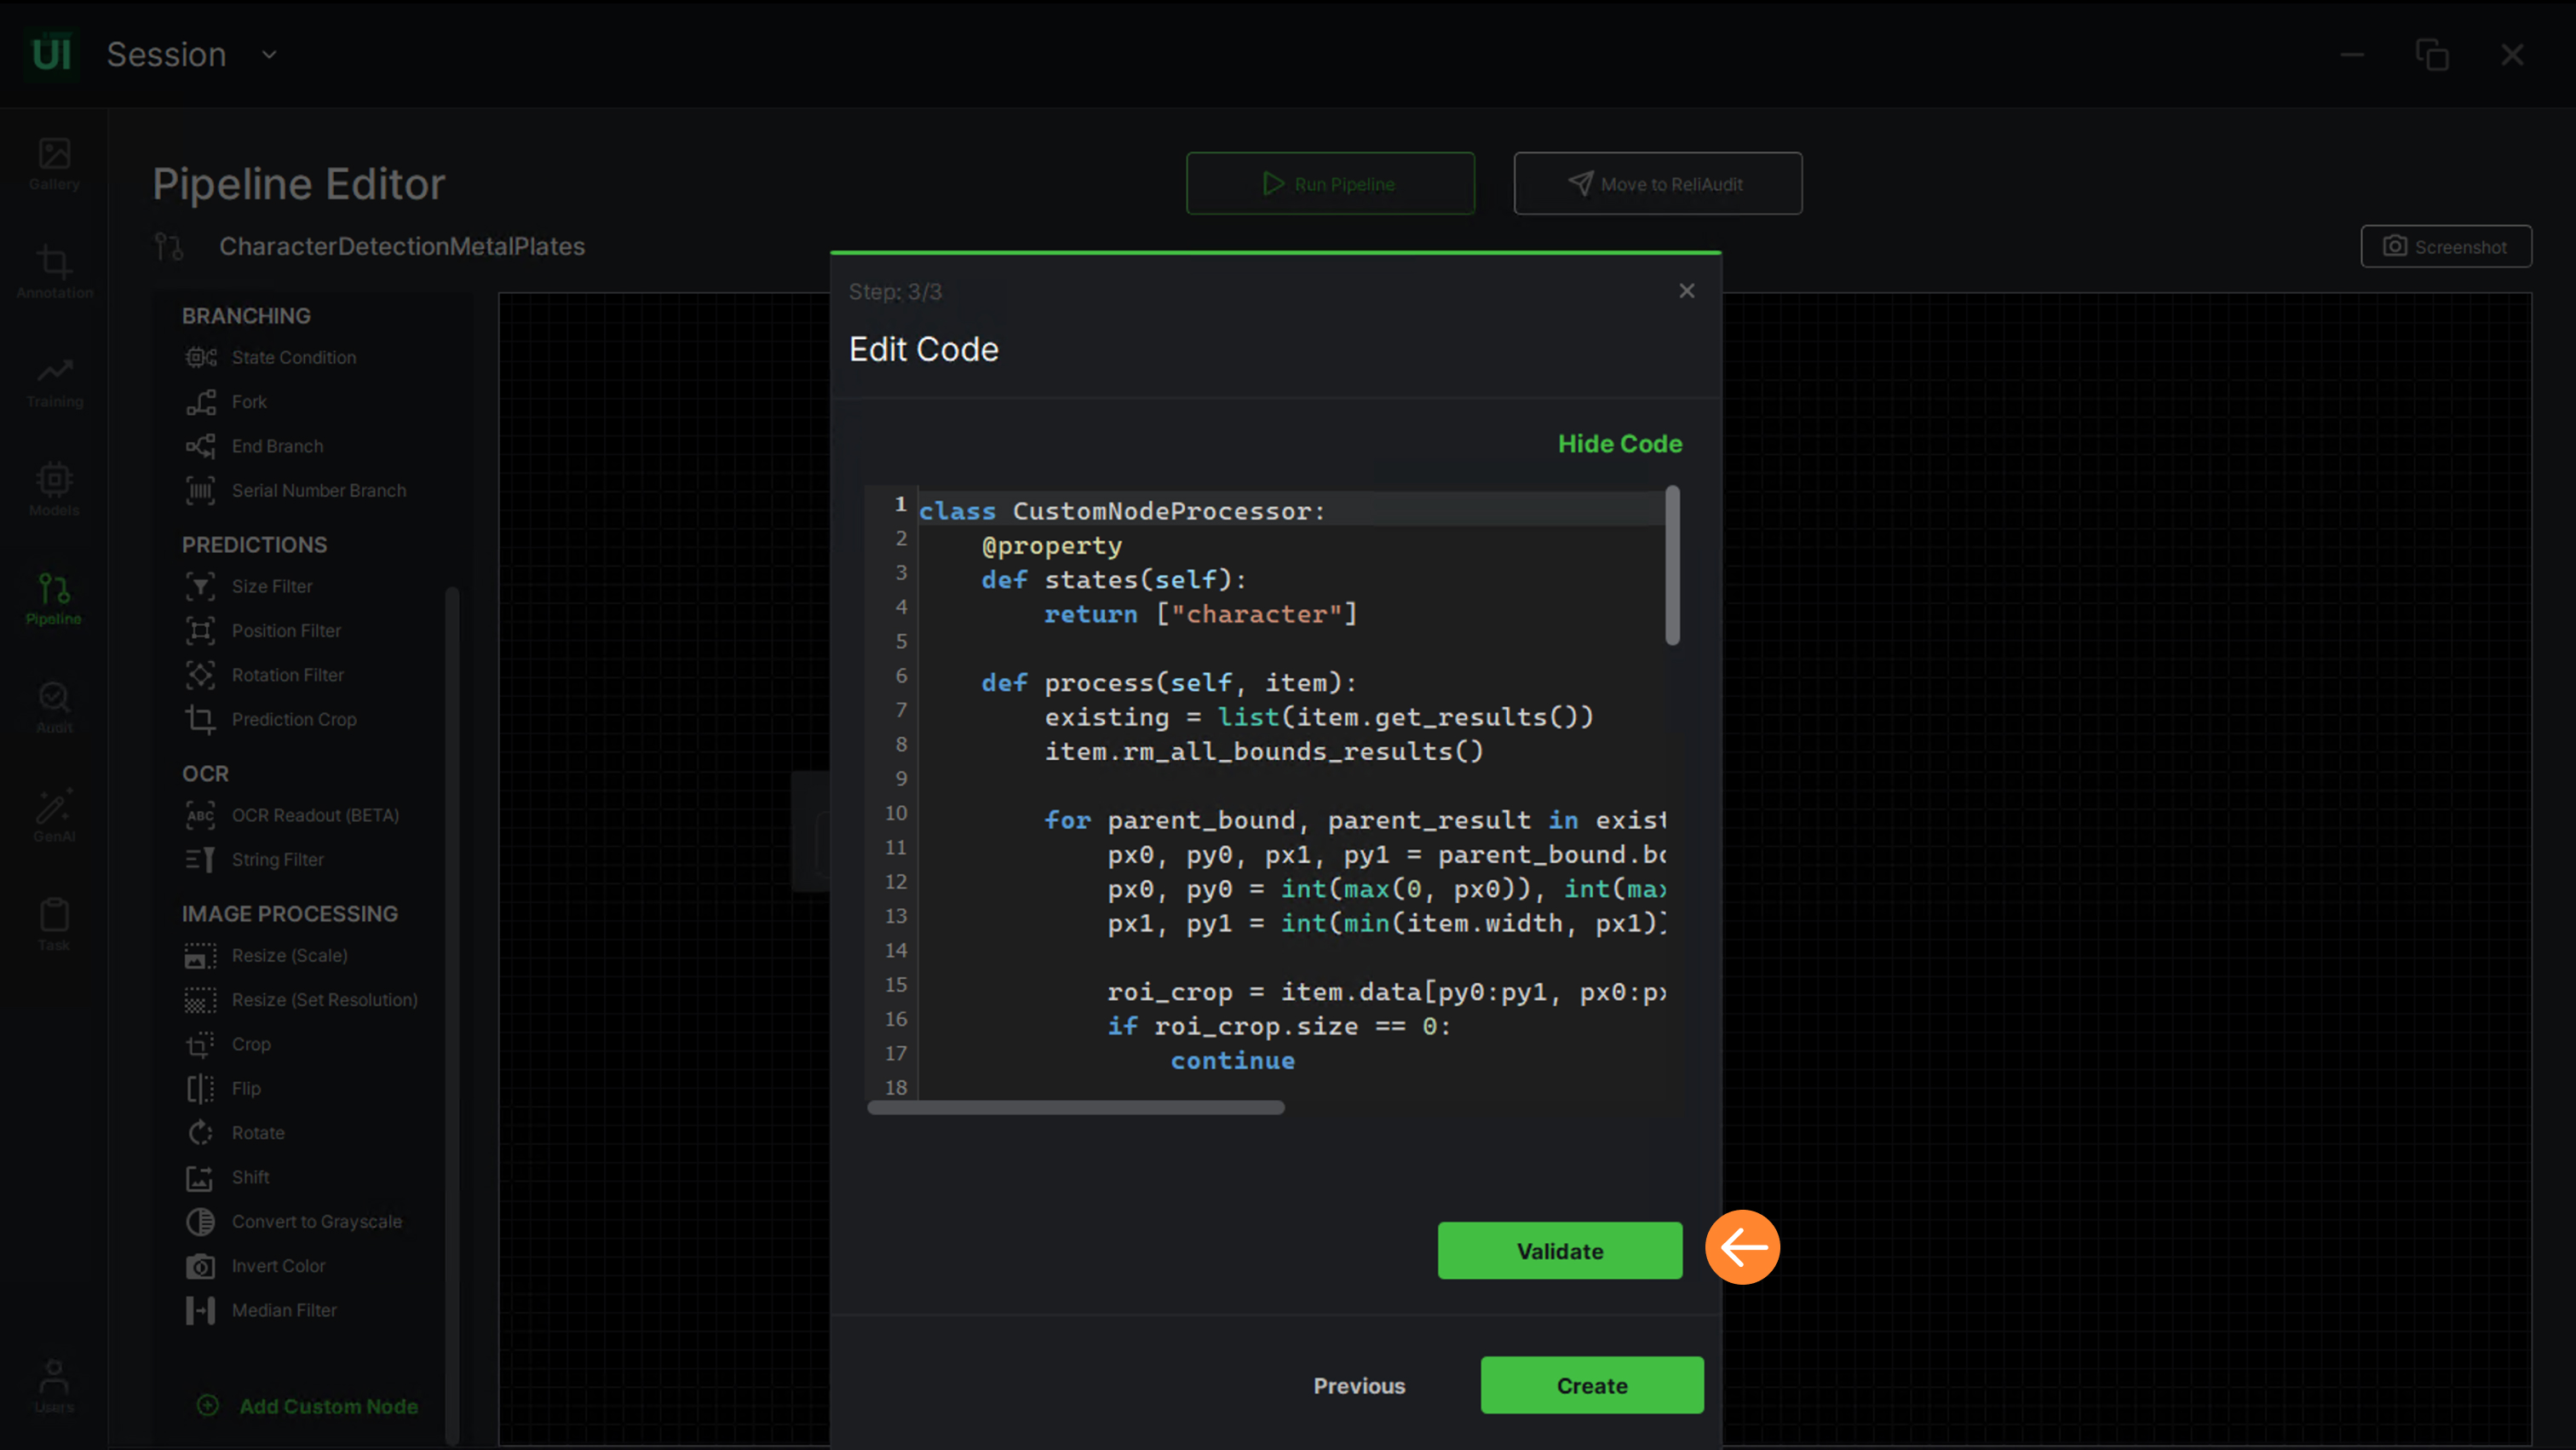Click the 'Step: 3/3' label
Viewport: 2576px width, 1450px height.
coord(895,292)
